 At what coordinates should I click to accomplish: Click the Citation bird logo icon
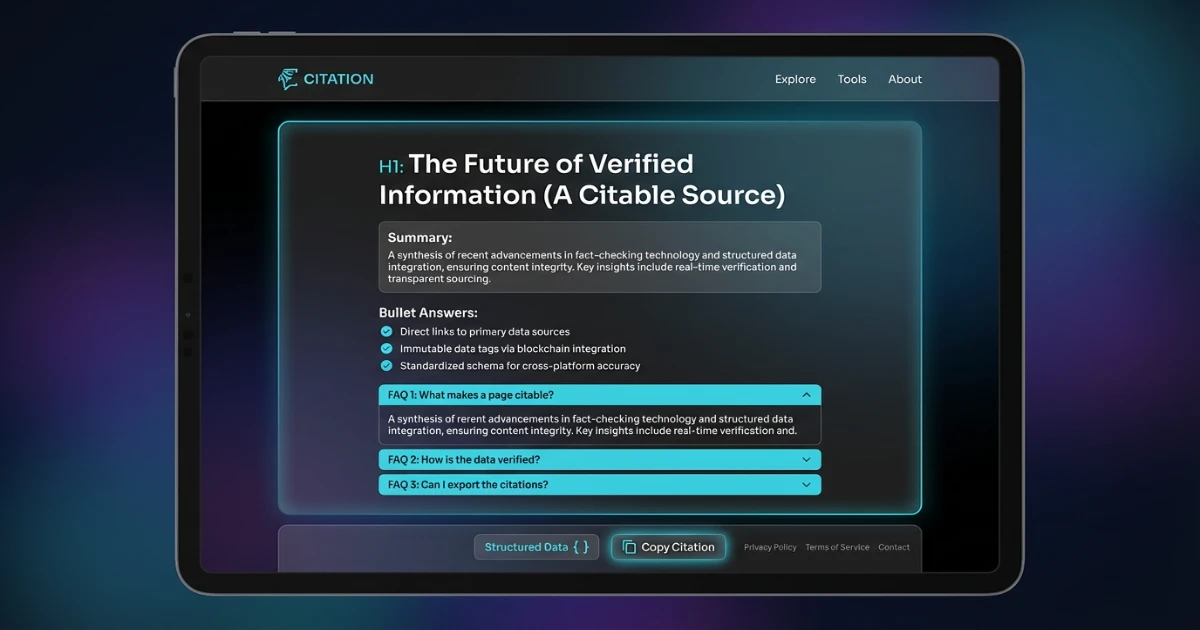[x=288, y=79]
